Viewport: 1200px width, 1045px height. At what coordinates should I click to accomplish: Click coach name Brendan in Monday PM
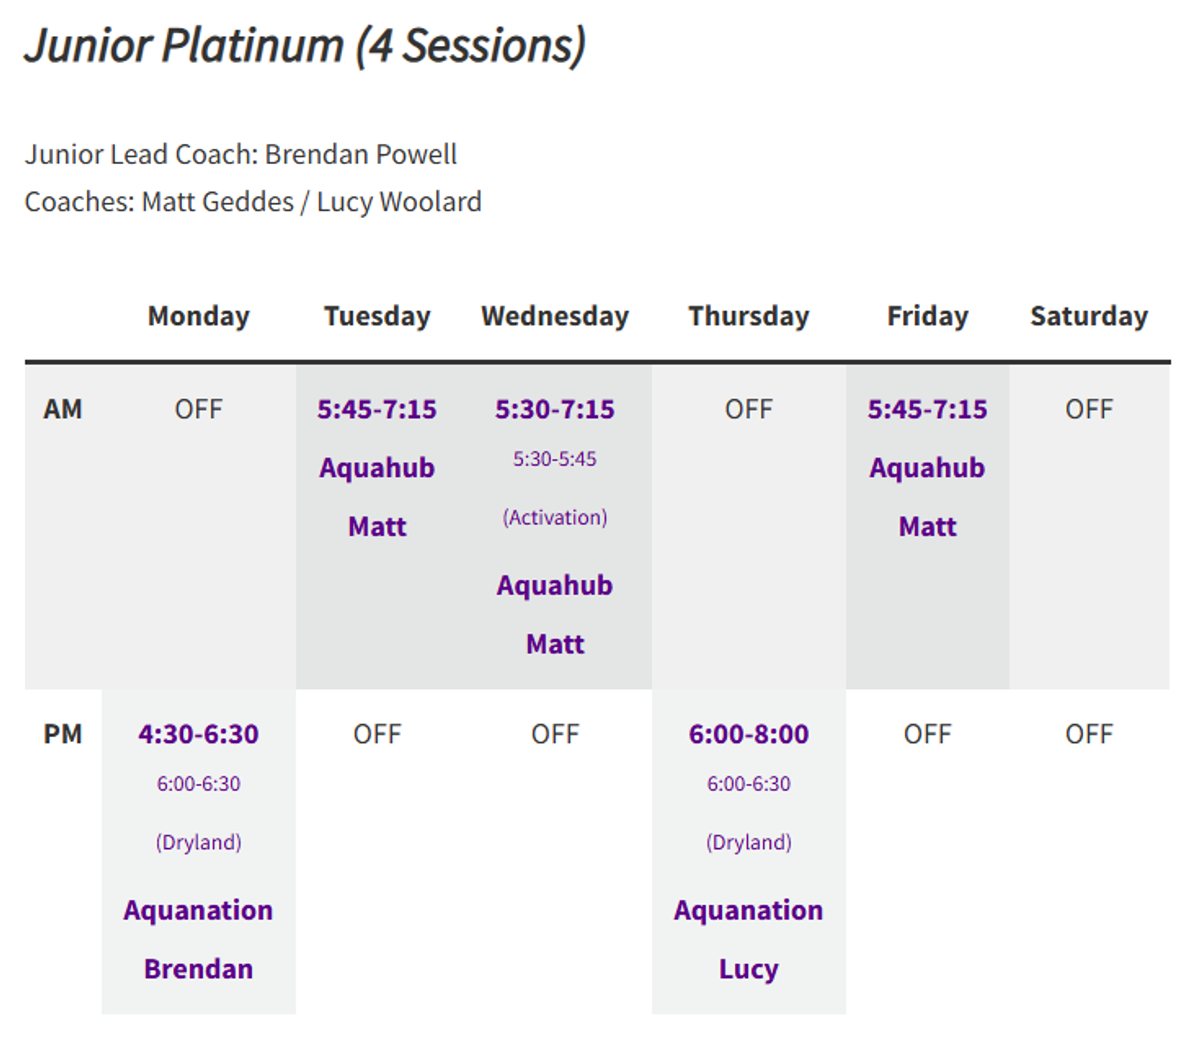199,969
